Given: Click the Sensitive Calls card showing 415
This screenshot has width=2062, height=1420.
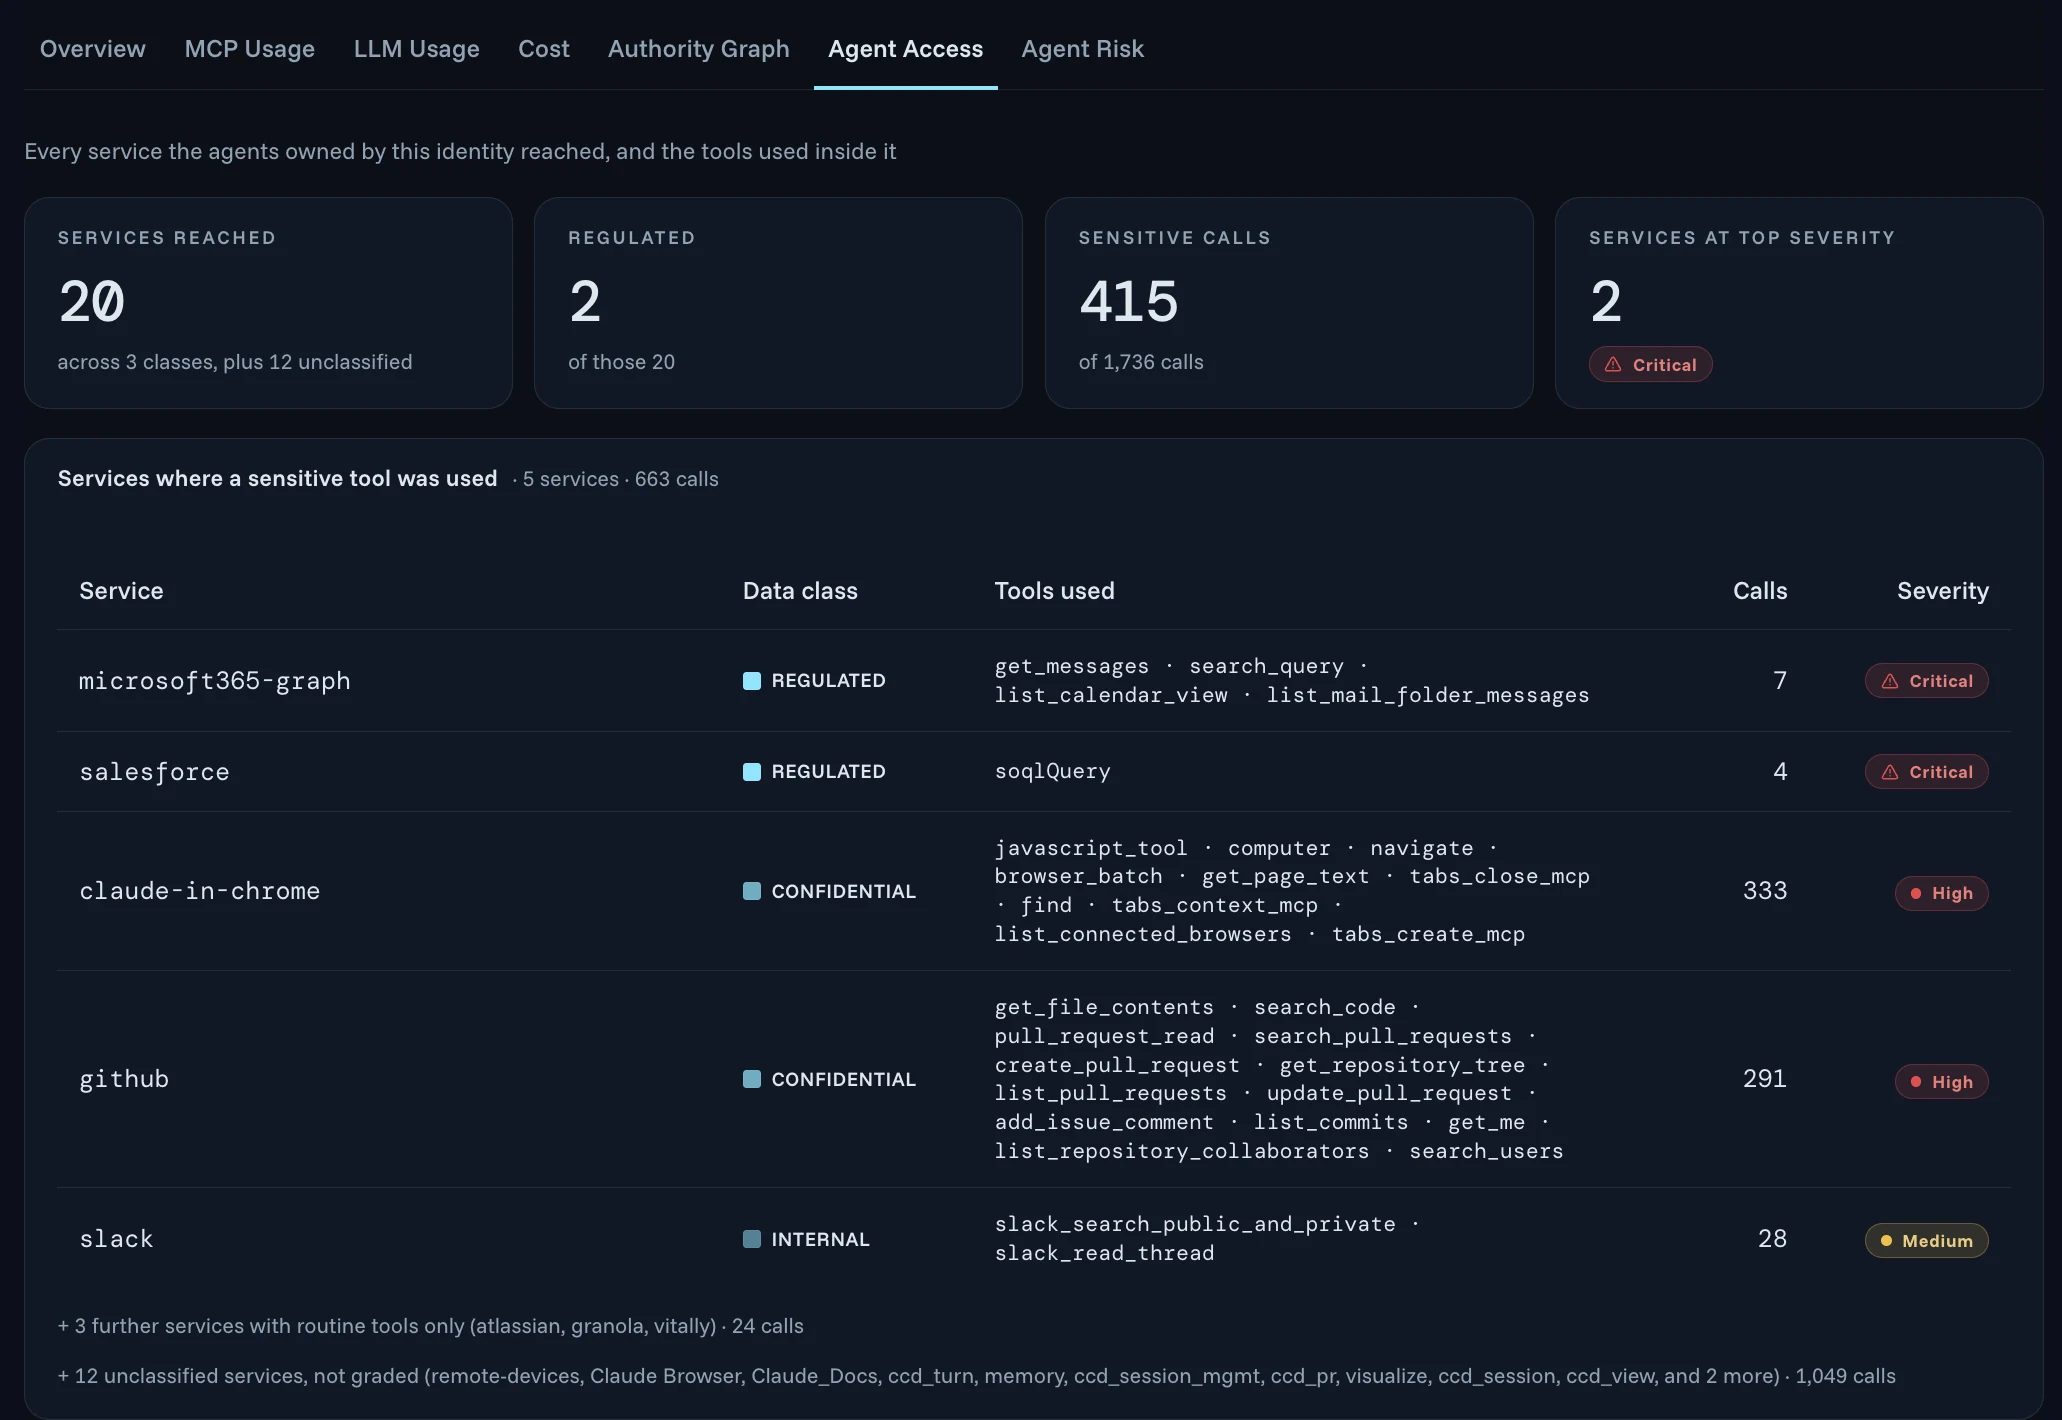Looking at the screenshot, I should click(x=1289, y=303).
